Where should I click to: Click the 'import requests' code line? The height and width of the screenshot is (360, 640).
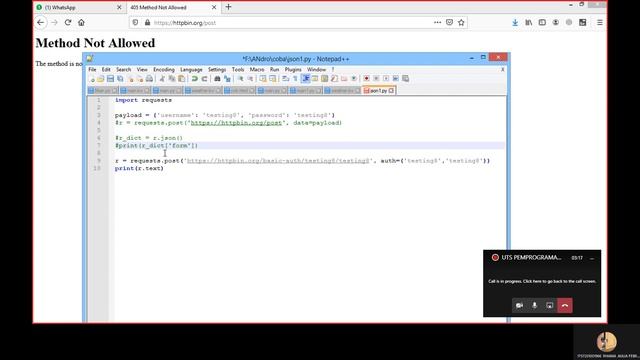tap(143, 100)
